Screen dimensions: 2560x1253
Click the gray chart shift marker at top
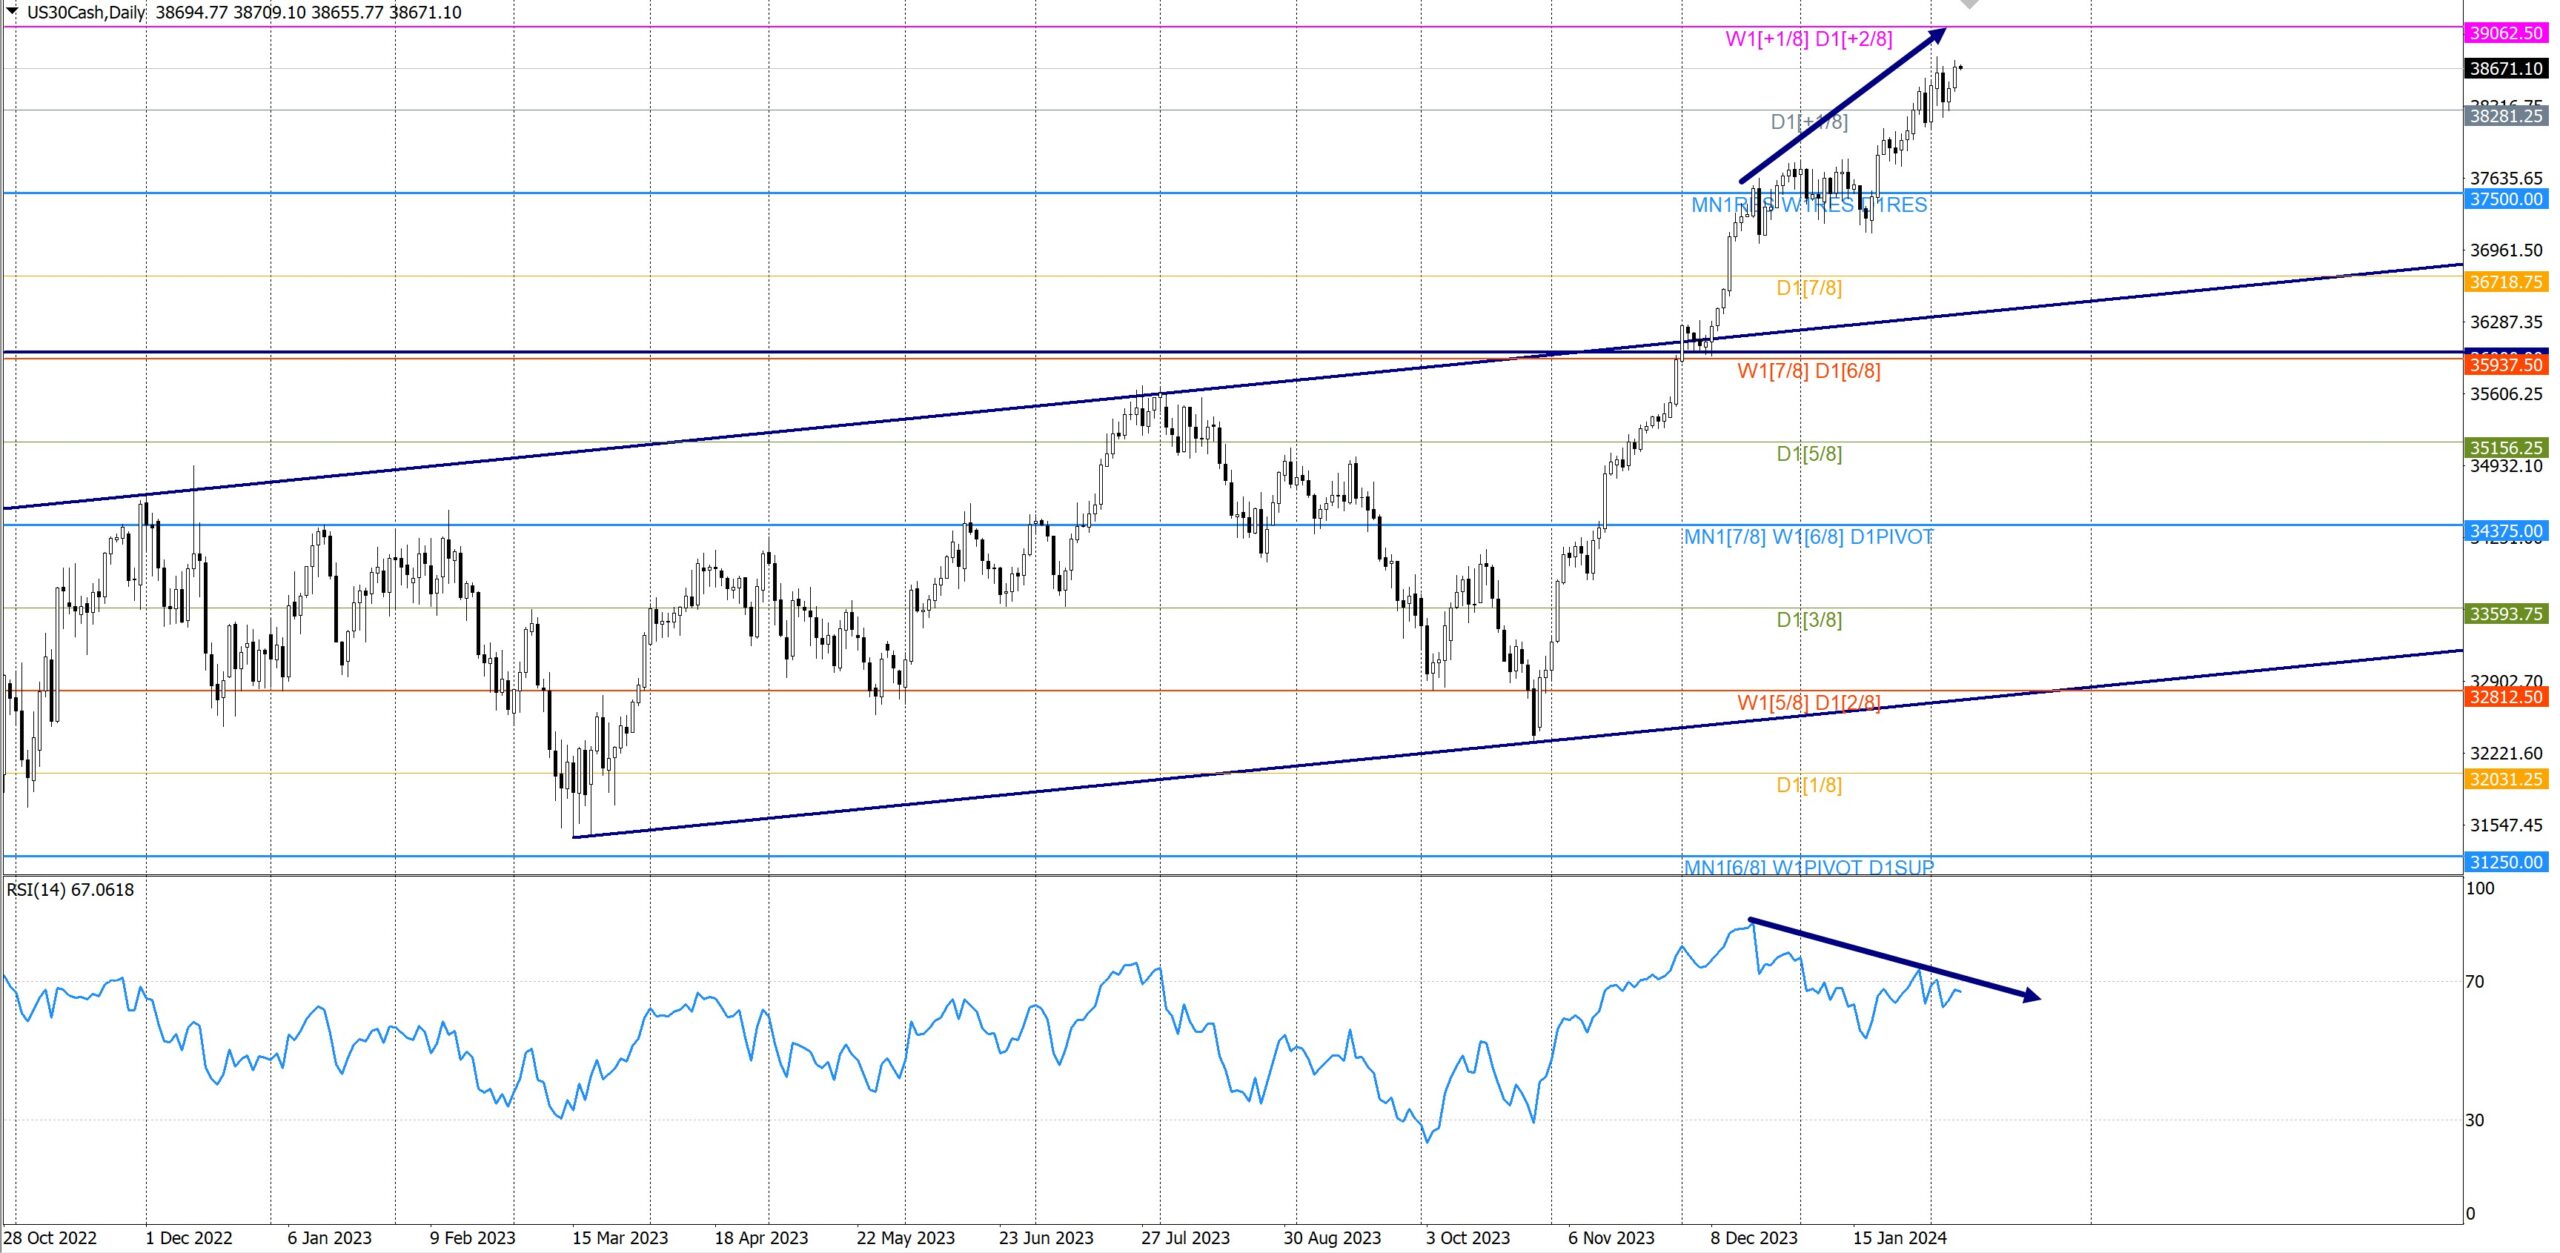[1969, 4]
